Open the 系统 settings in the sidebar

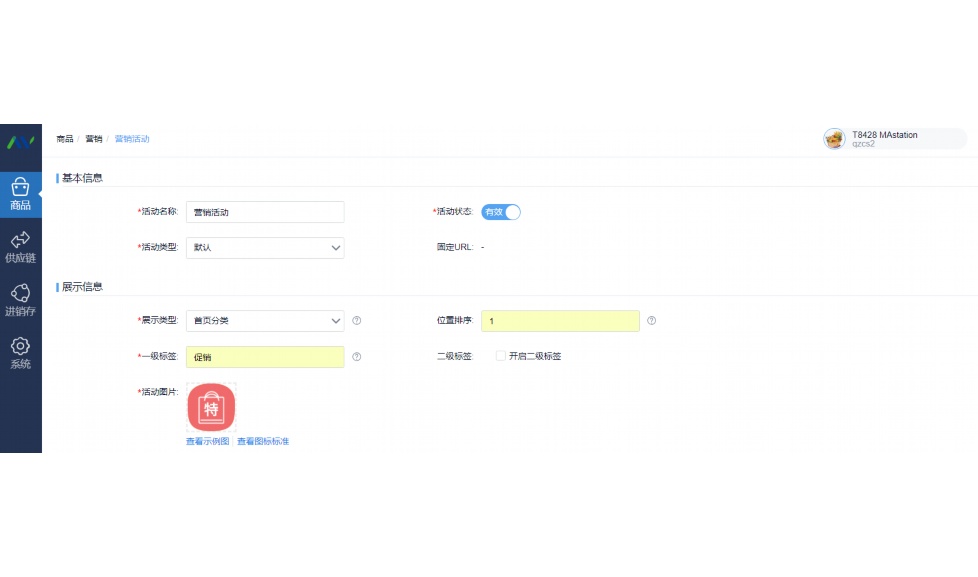[20, 353]
